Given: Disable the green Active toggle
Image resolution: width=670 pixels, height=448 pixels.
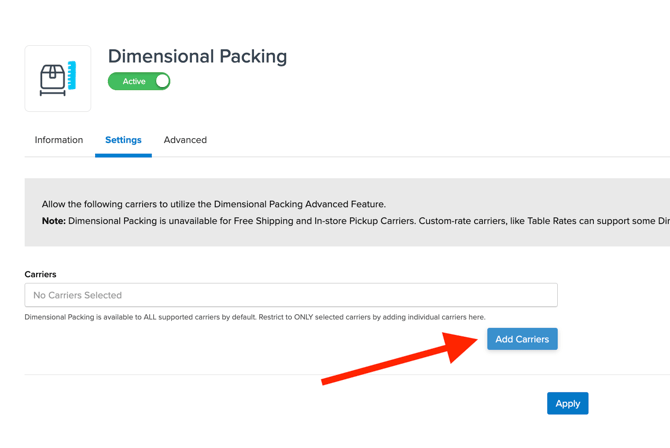Looking at the screenshot, I should 139,81.
